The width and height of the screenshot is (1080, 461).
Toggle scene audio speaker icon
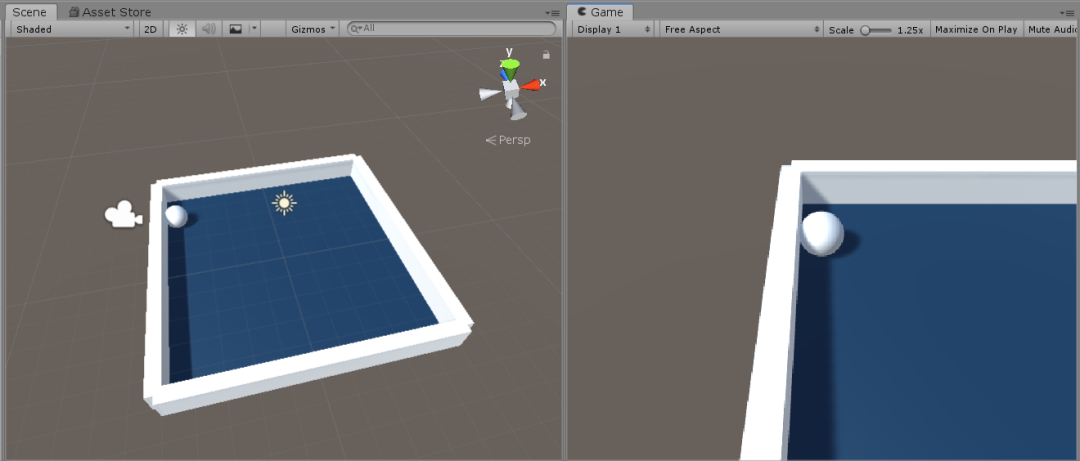(x=209, y=29)
